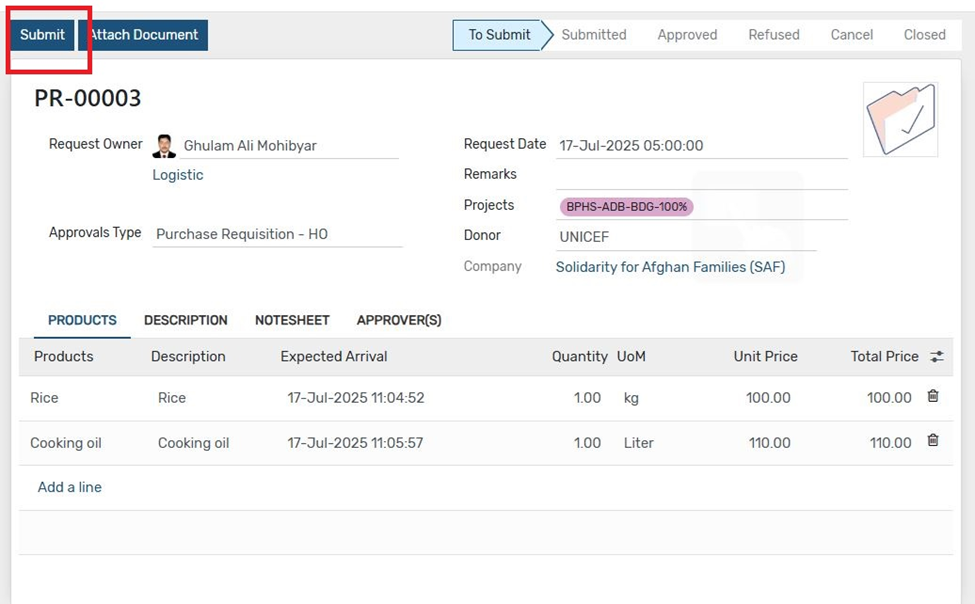The height and width of the screenshot is (604, 975).
Task: Click the BPHS-ADB-BDG-100% project tag
Action: (x=626, y=207)
